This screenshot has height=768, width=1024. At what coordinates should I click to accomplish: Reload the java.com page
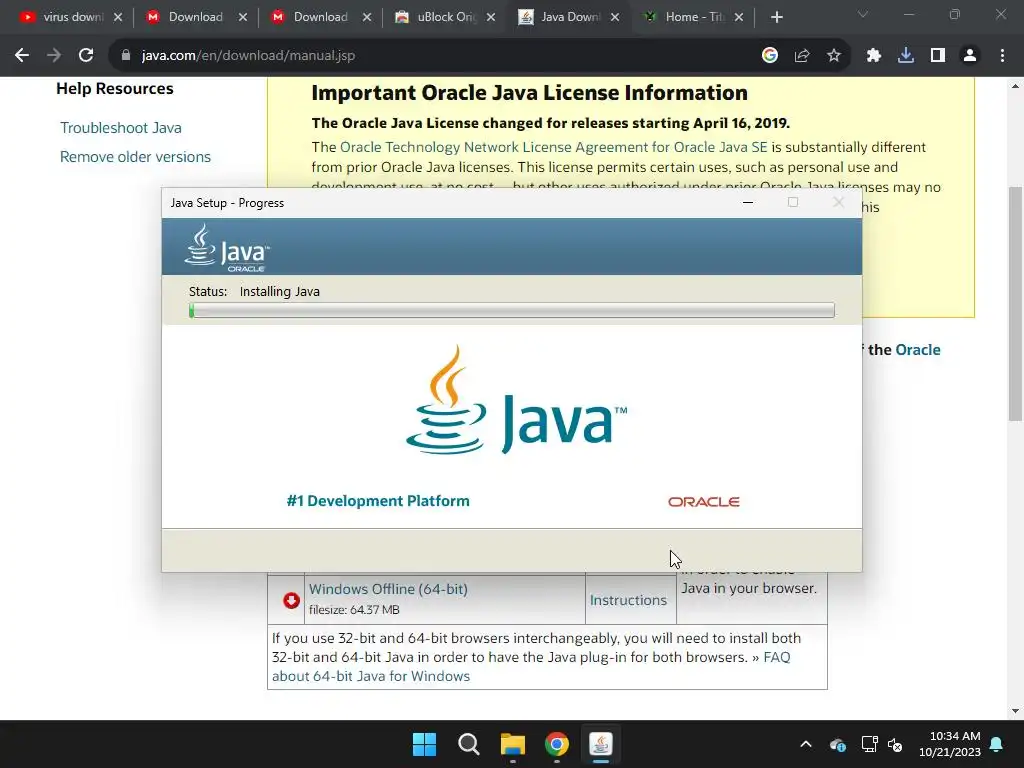tap(86, 56)
